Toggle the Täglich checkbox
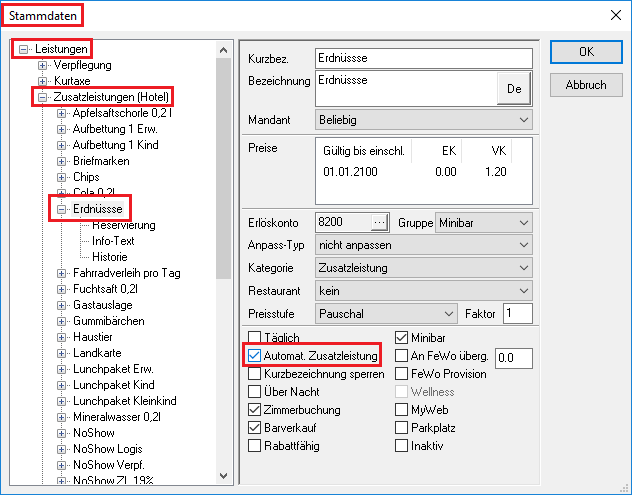Image resolution: width=632 pixels, height=495 pixels. [254, 337]
